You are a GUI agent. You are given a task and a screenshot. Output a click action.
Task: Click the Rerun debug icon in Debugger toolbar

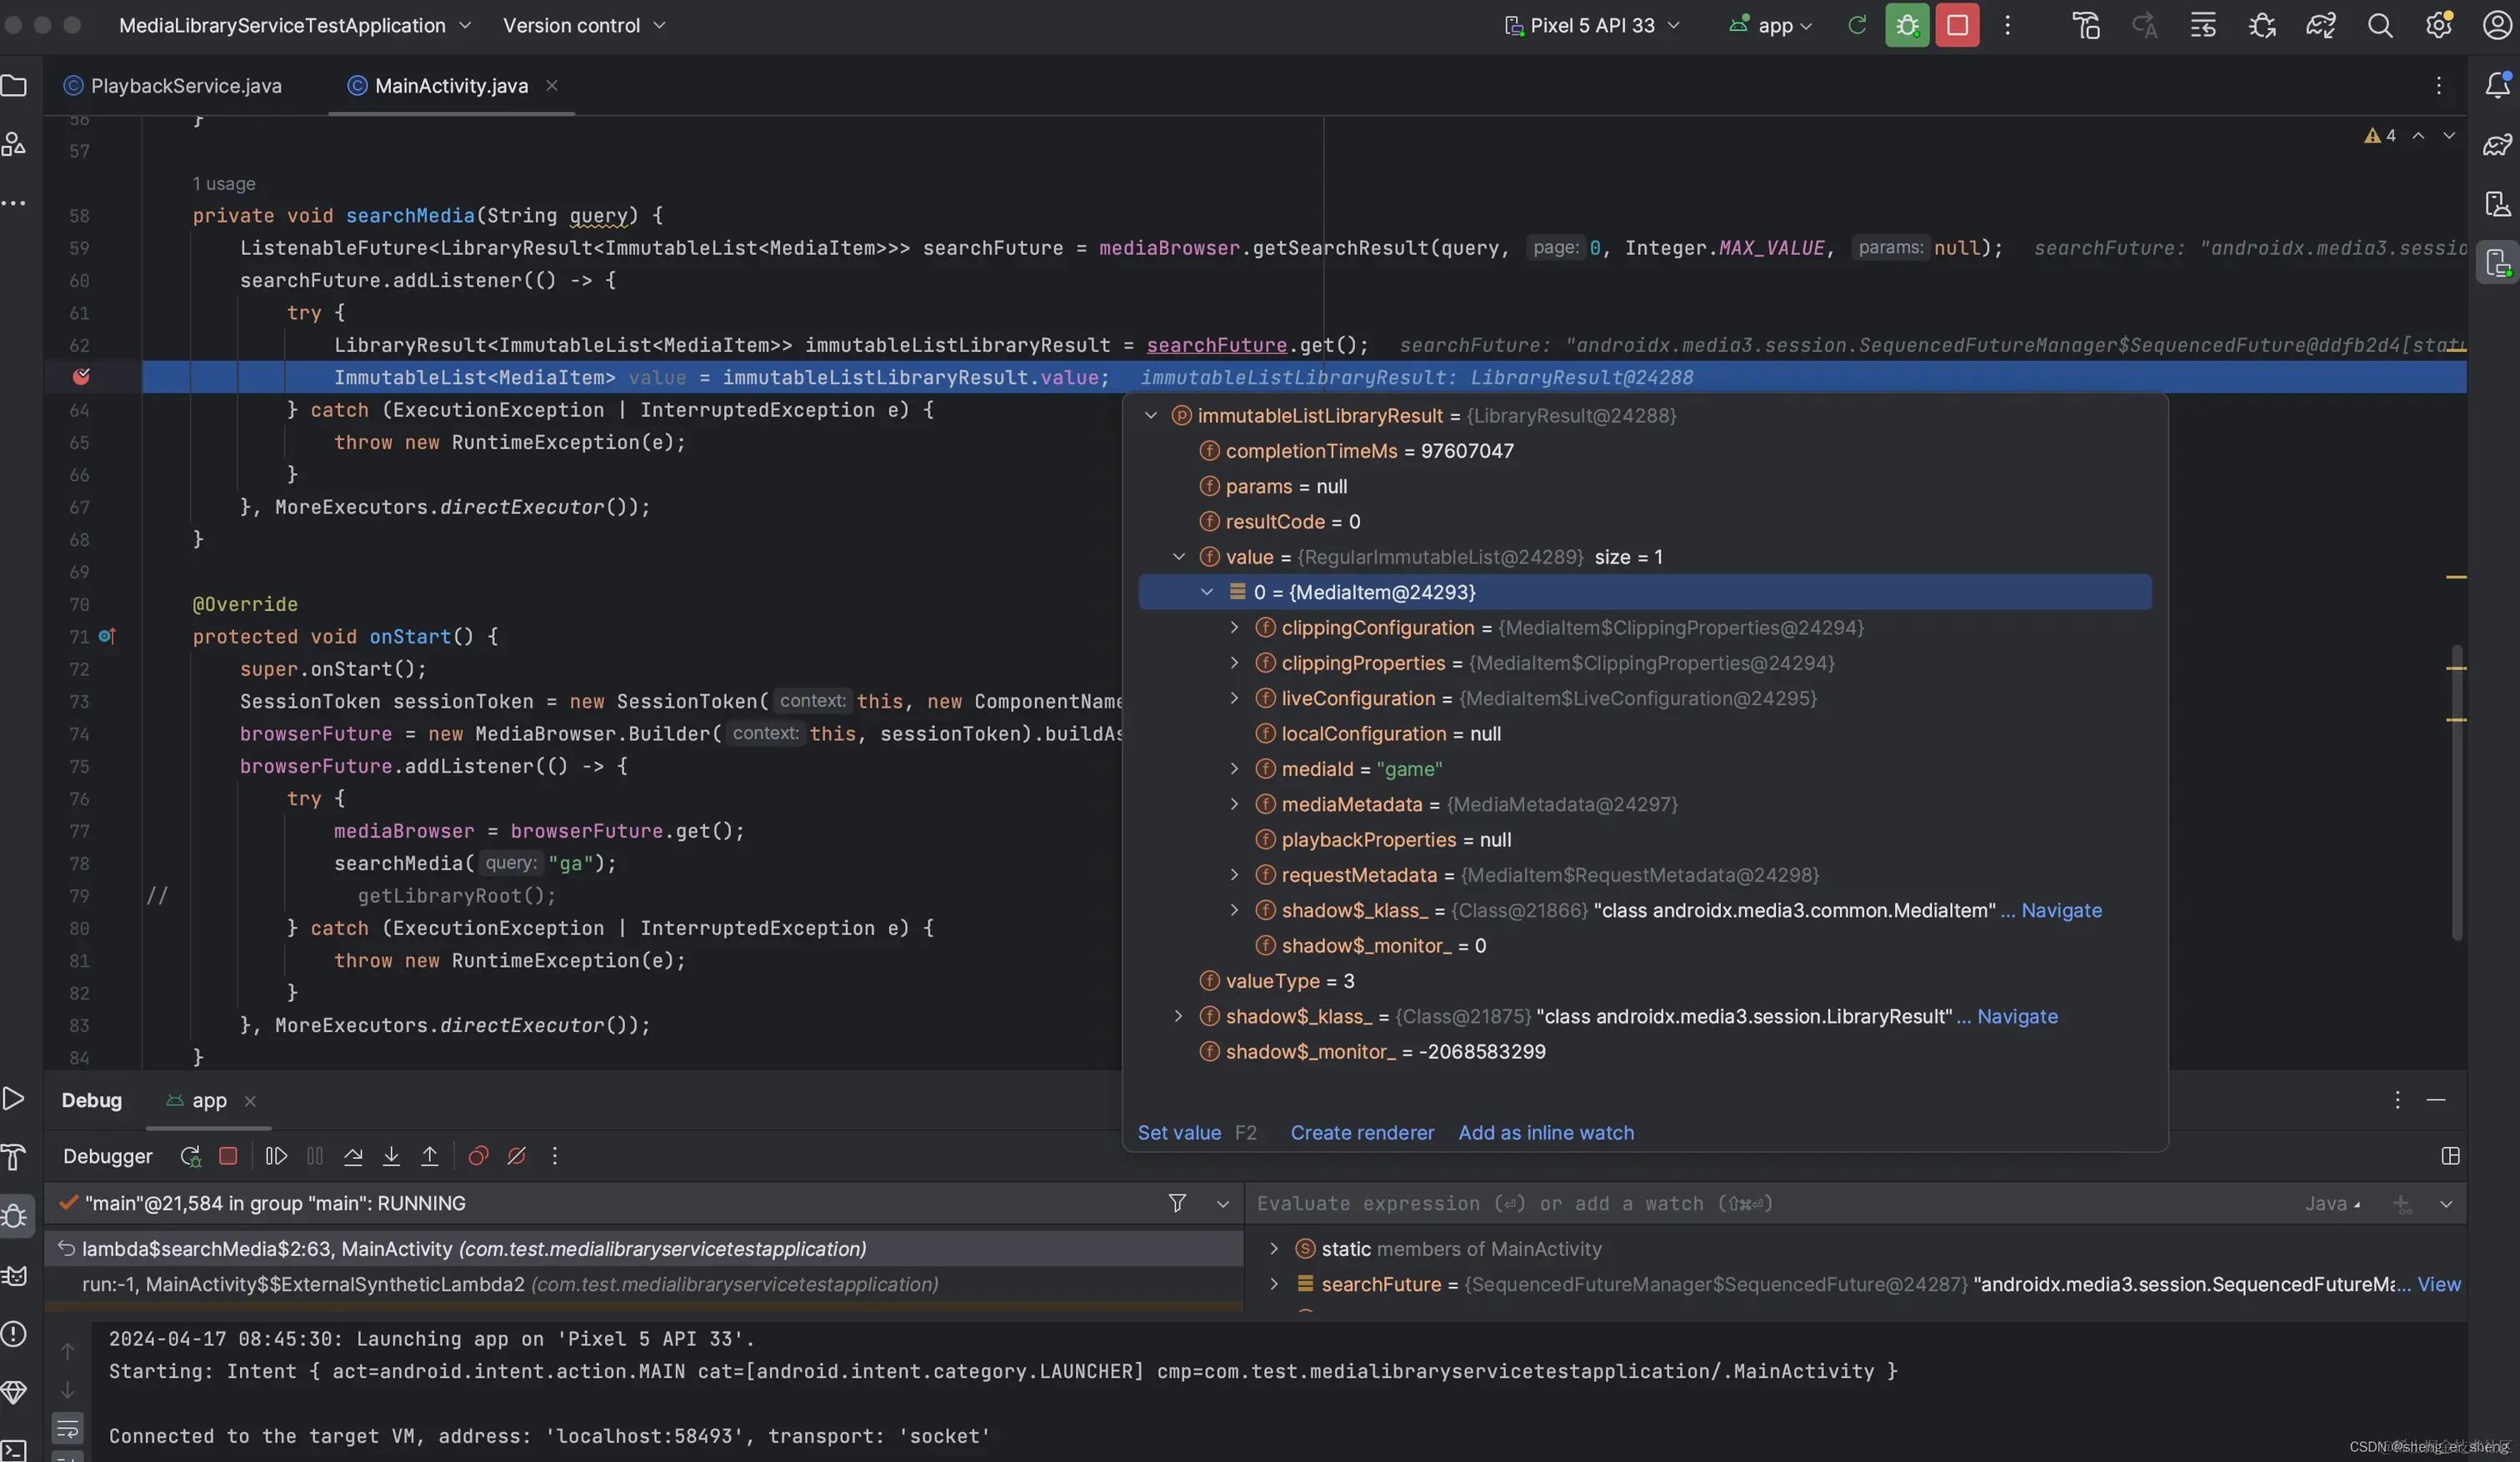tap(190, 1156)
